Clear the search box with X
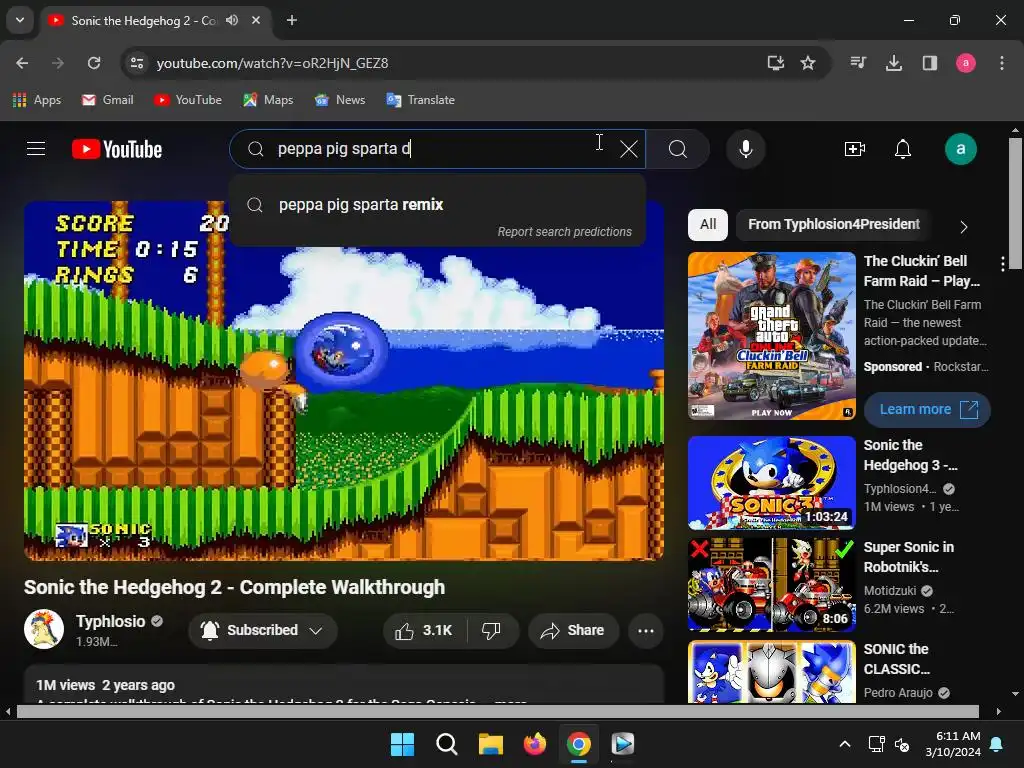1024x768 pixels. pos(628,149)
